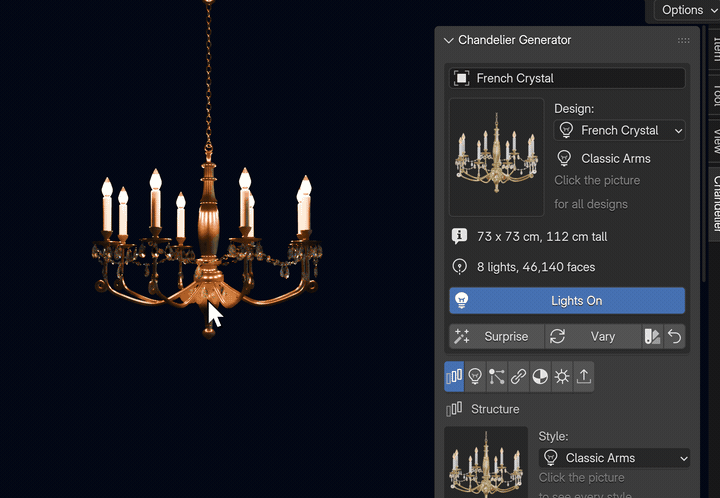Click the '73 x 73 cm, 112 cm tall' text

(x=542, y=237)
